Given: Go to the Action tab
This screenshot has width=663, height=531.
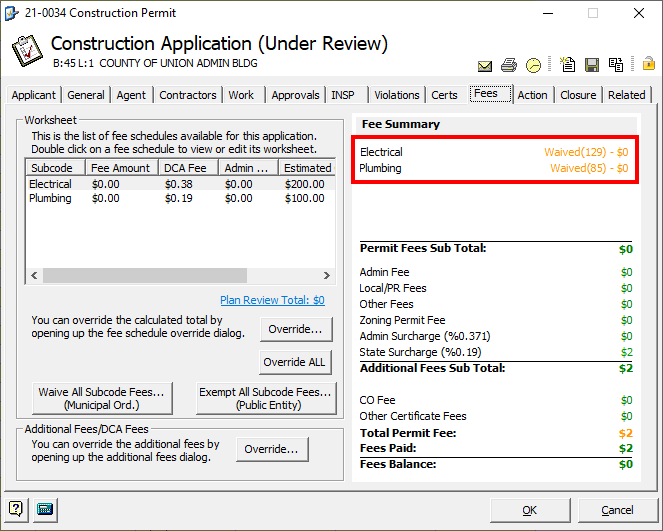Looking at the screenshot, I should click(x=532, y=95).
